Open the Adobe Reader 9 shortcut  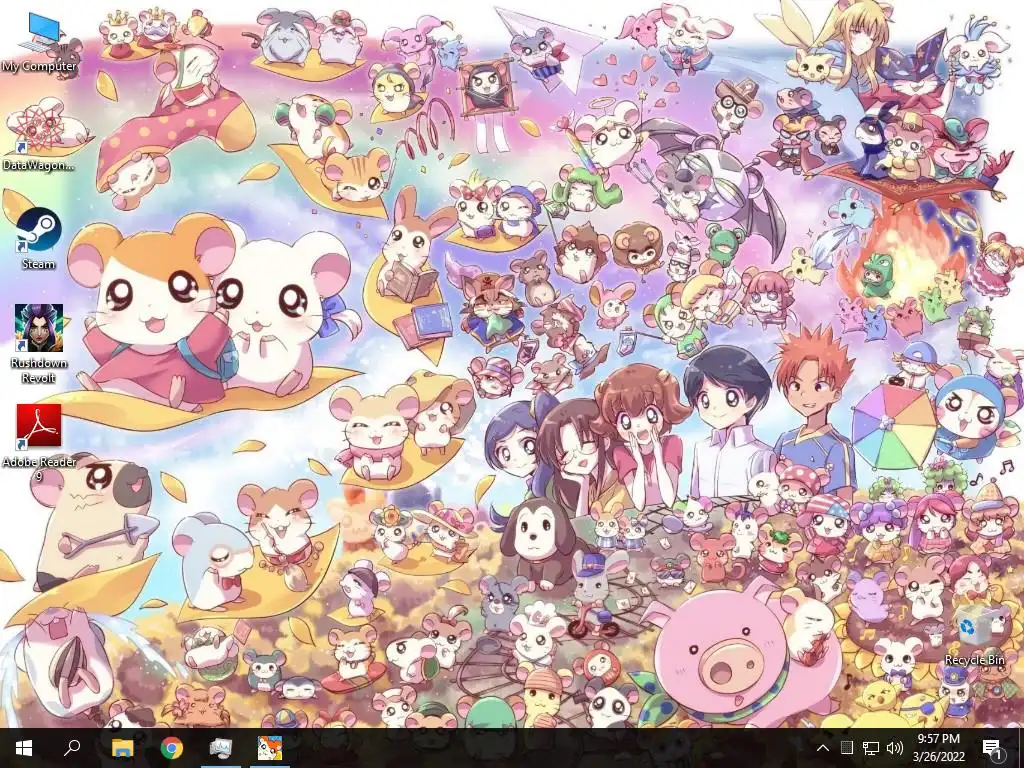pyautogui.click(x=39, y=443)
